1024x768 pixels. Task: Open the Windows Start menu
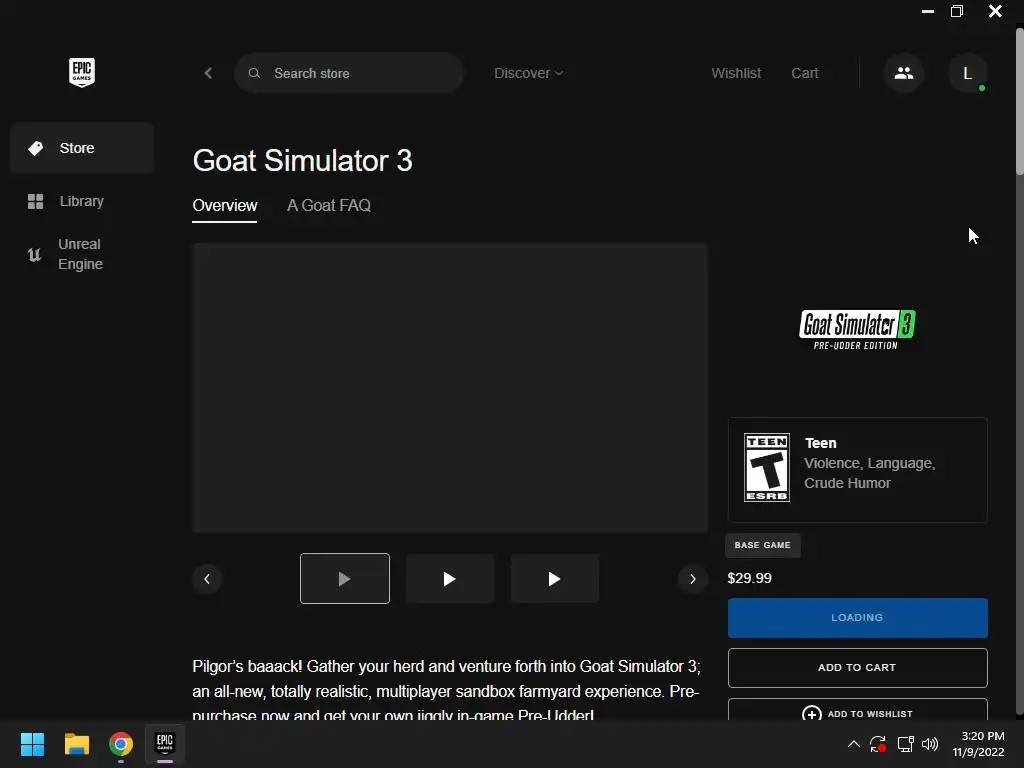pyautogui.click(x=32, y=744)
